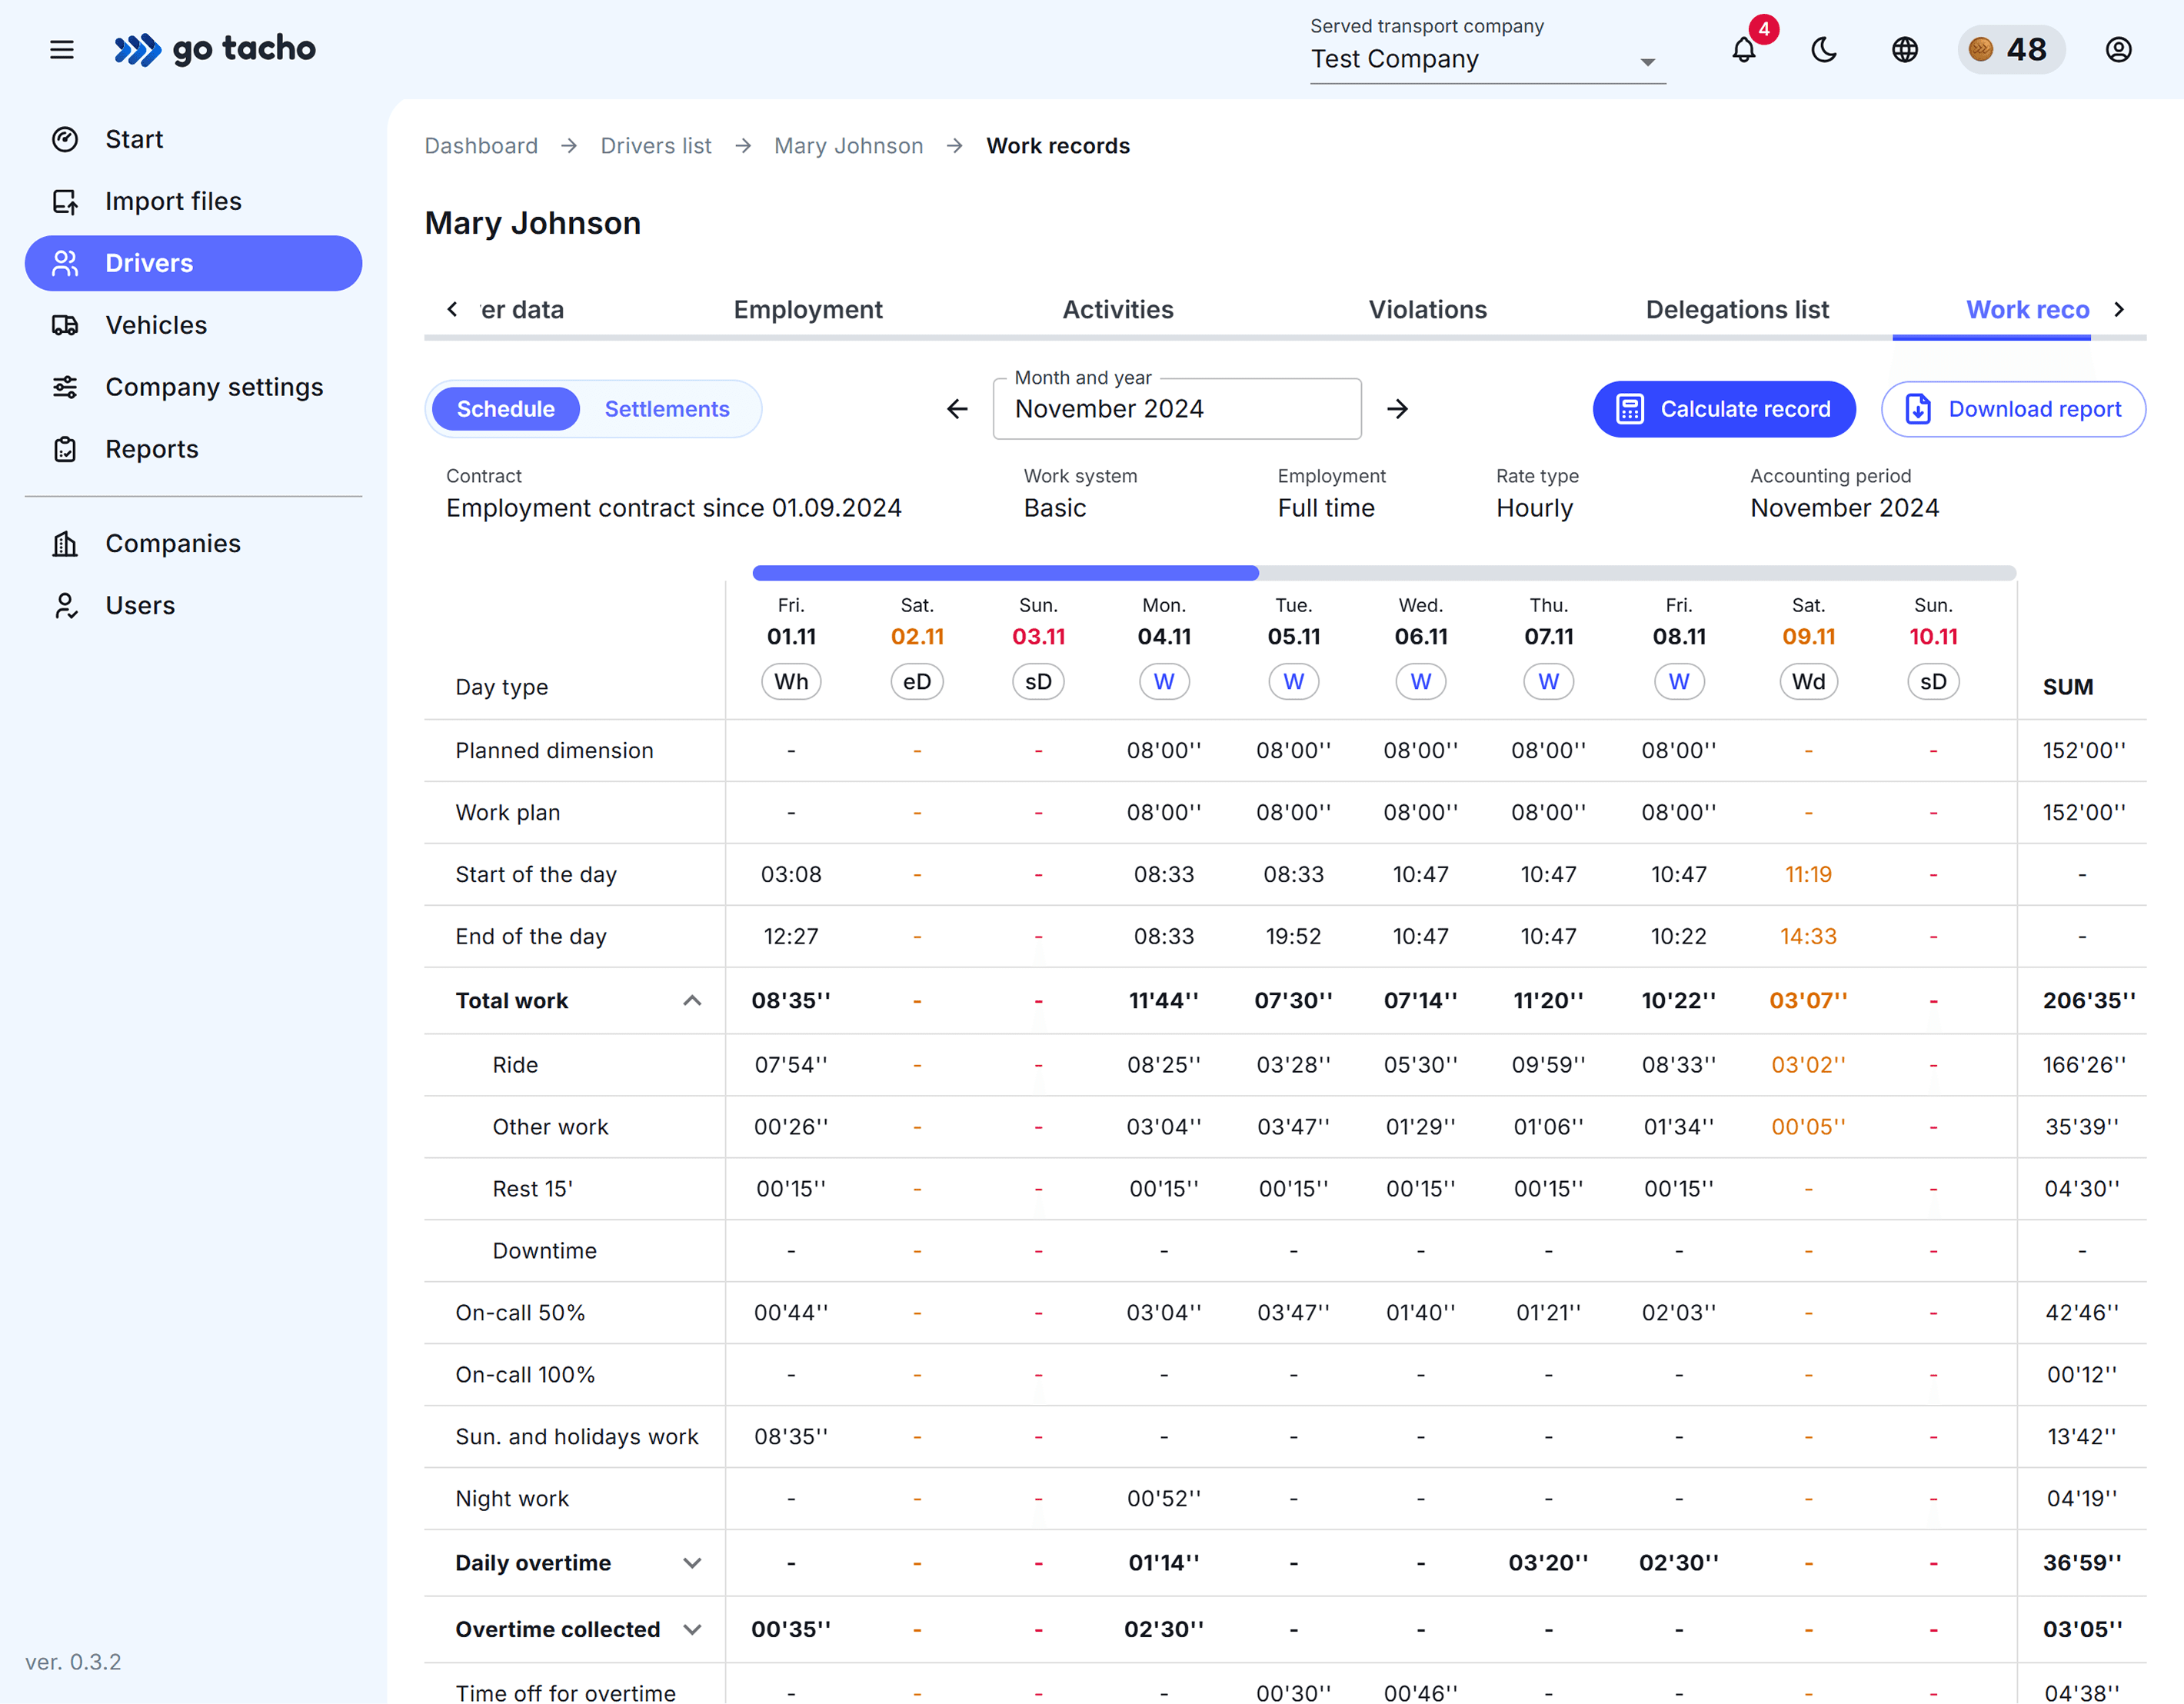Collapse the Total work row
The height and width of the screenshot is (1704, 2184).
[x=692, y=1001]
